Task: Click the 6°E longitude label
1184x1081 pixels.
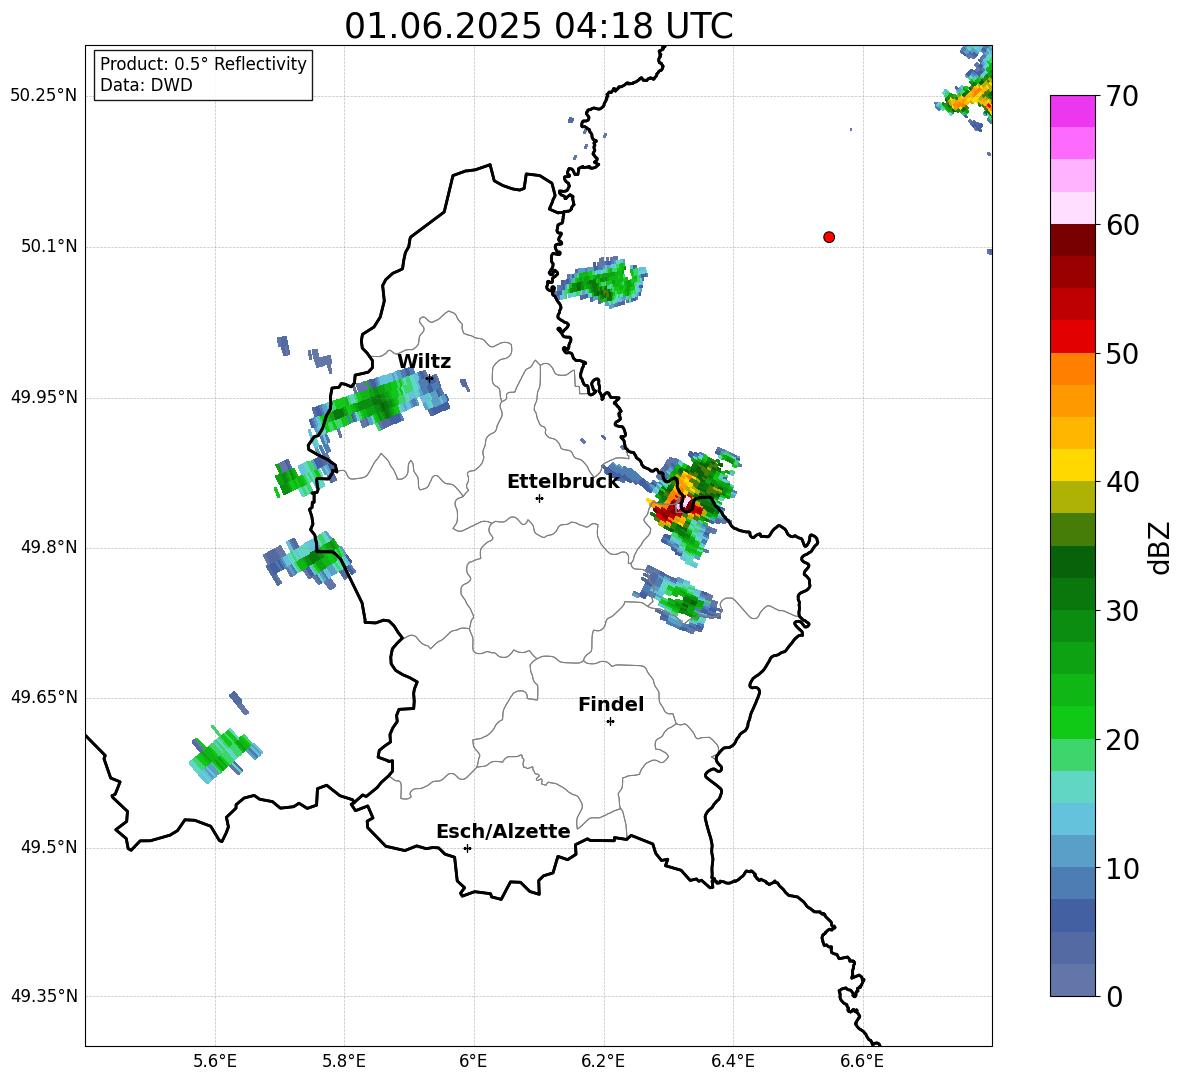Action: 473,1061
